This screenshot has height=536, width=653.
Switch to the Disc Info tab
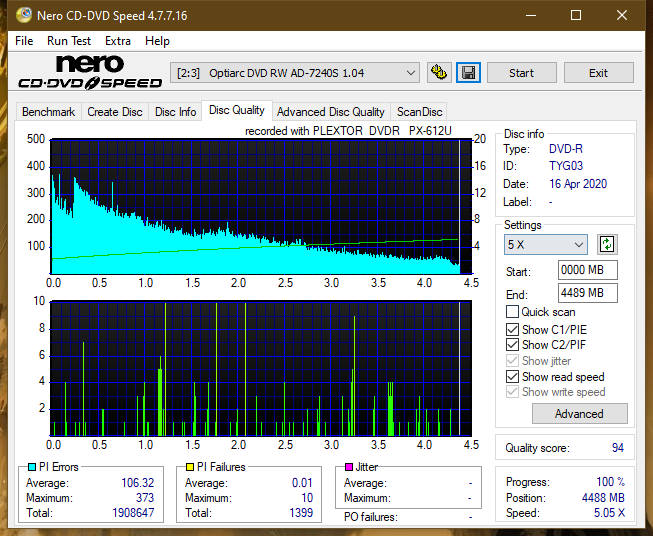175,112
